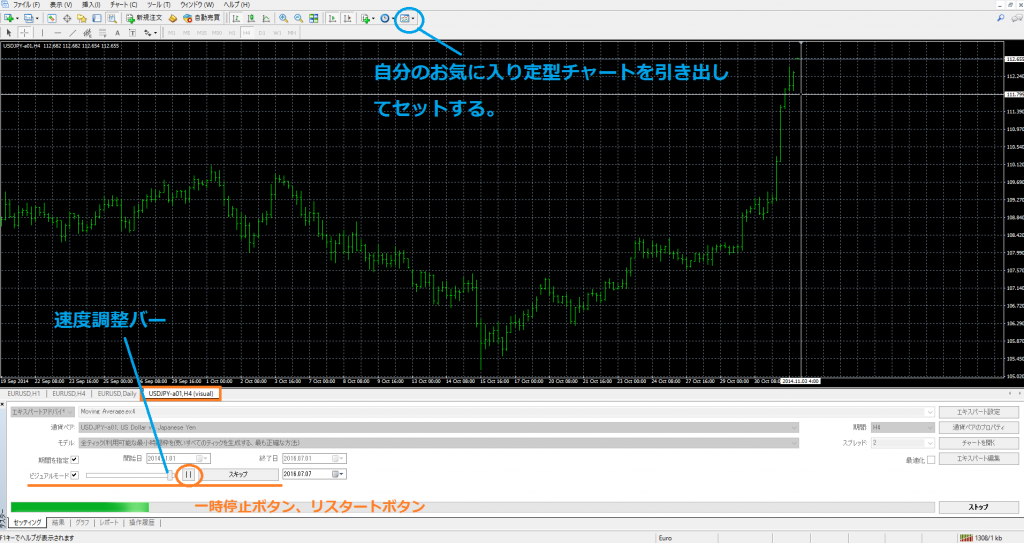Select the equidistant channel tool
Image resolution: width=1024 pixels, height=543 pixels.
tap(88, 33)
